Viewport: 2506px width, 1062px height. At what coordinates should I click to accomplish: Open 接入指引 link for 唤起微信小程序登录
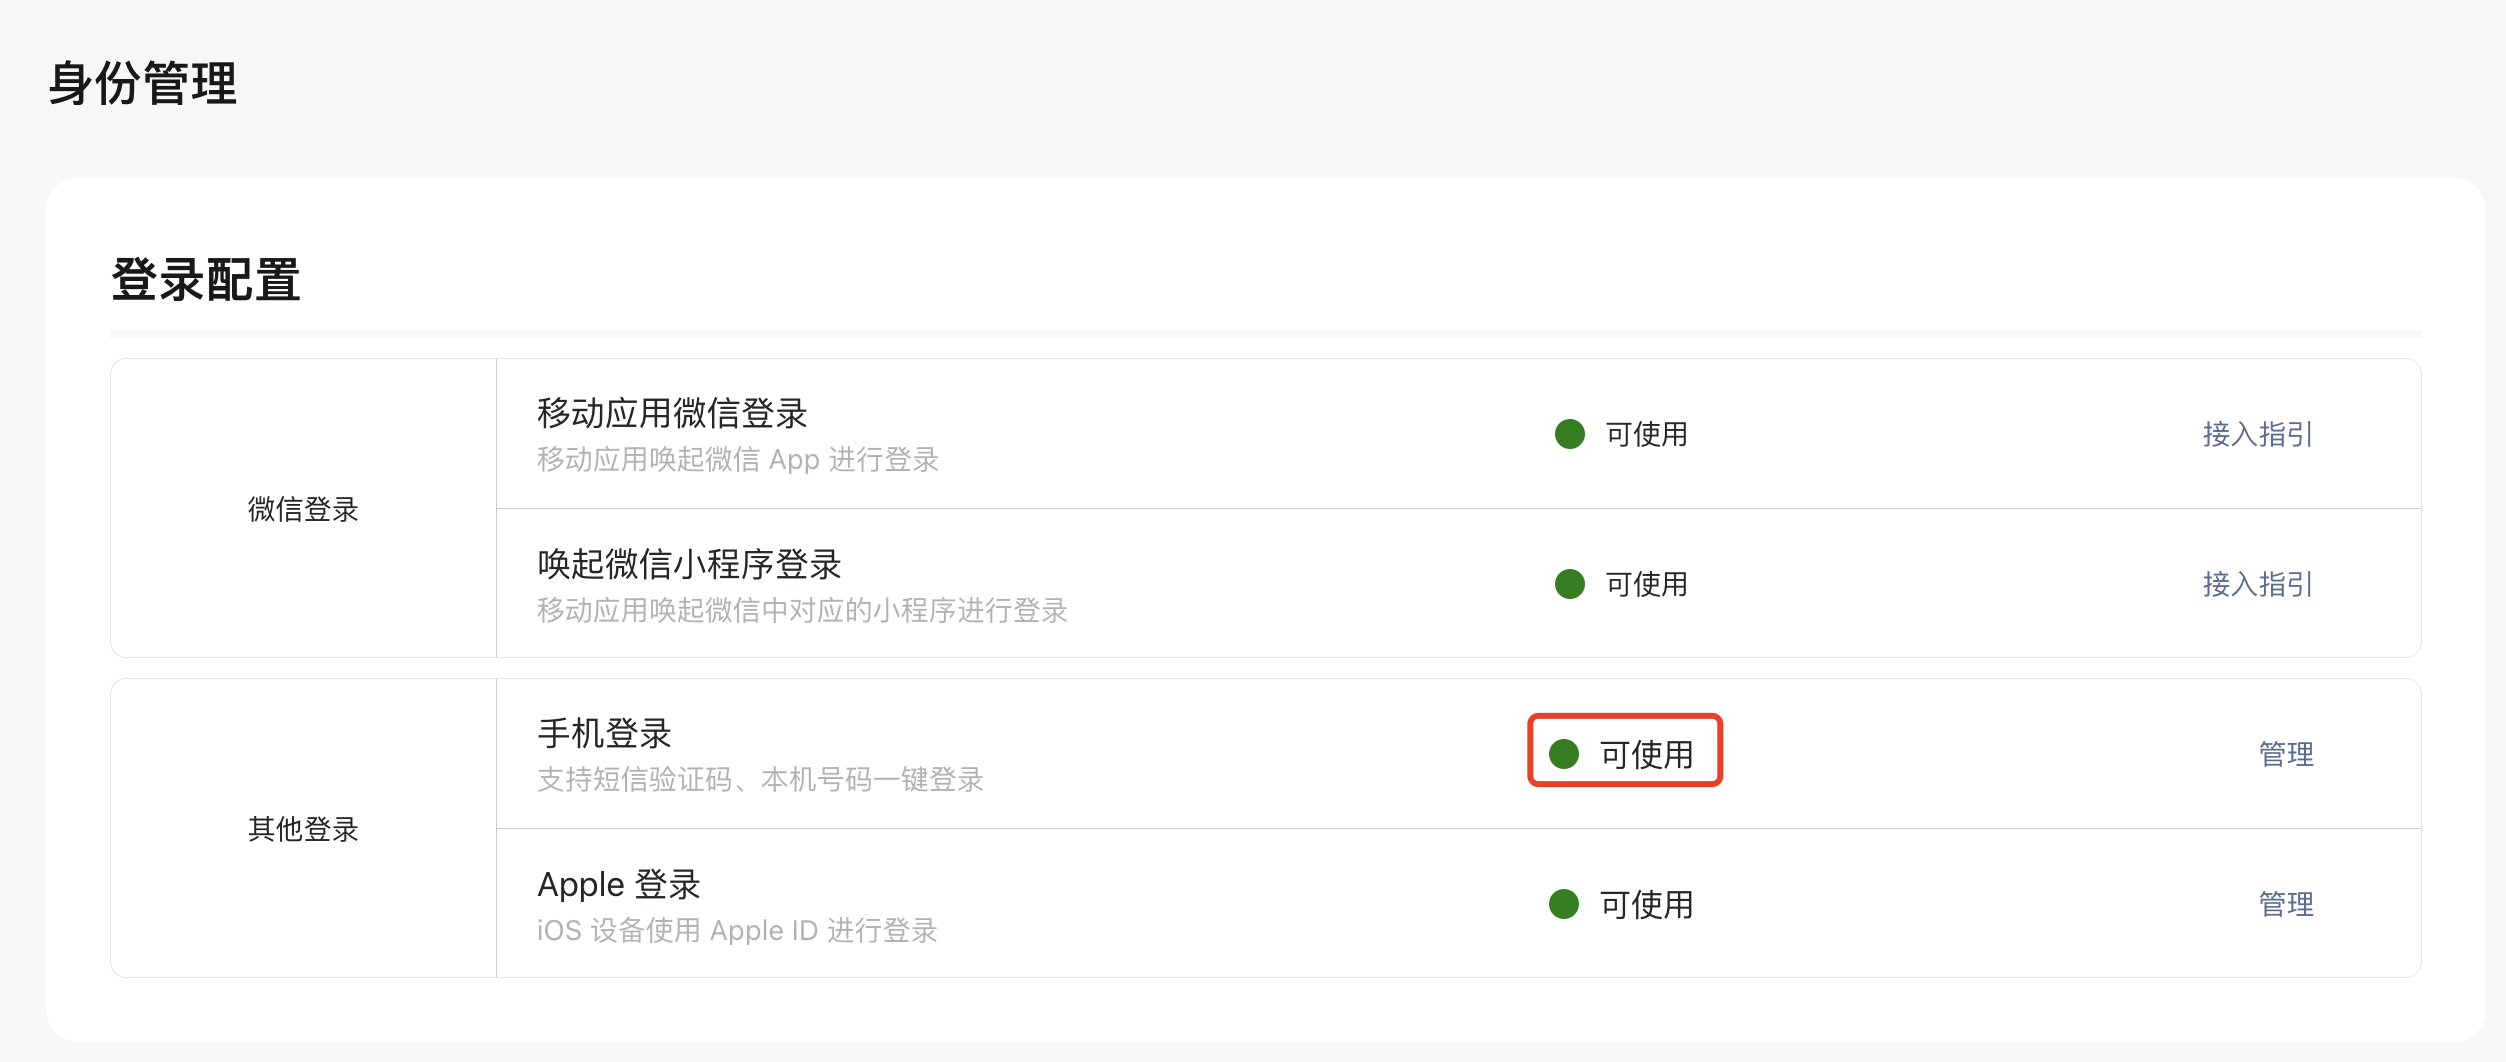pyautogui.click(x=2257, y=584)
